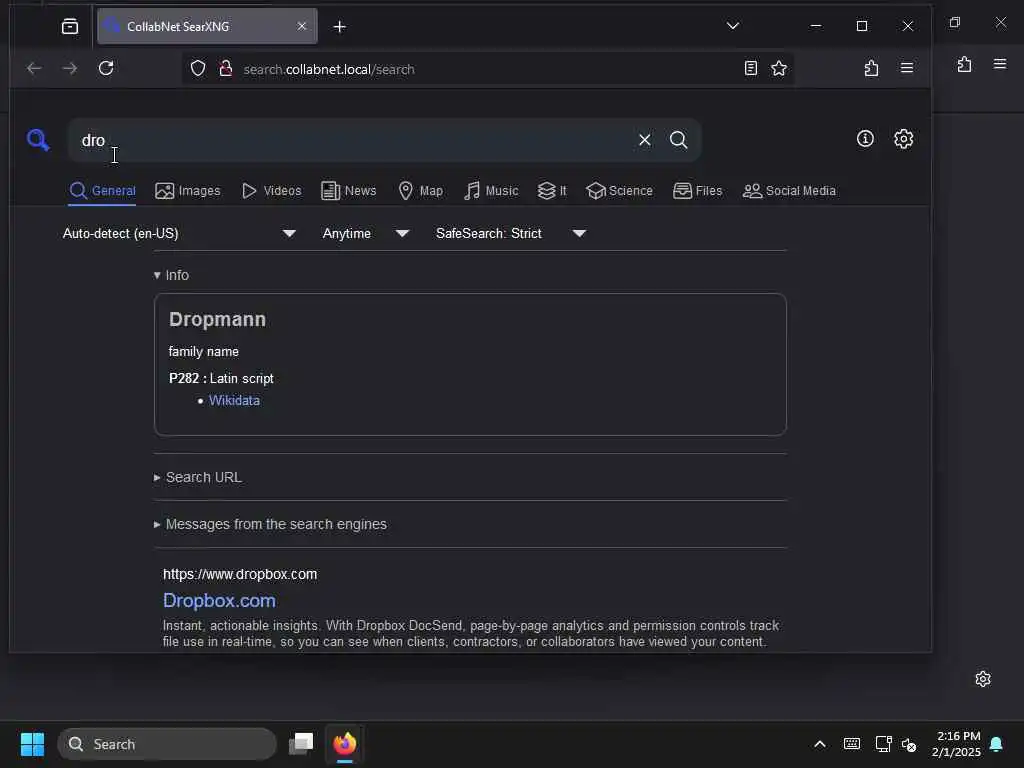
Task: Open a new browser tab
Action: [340, 27]
